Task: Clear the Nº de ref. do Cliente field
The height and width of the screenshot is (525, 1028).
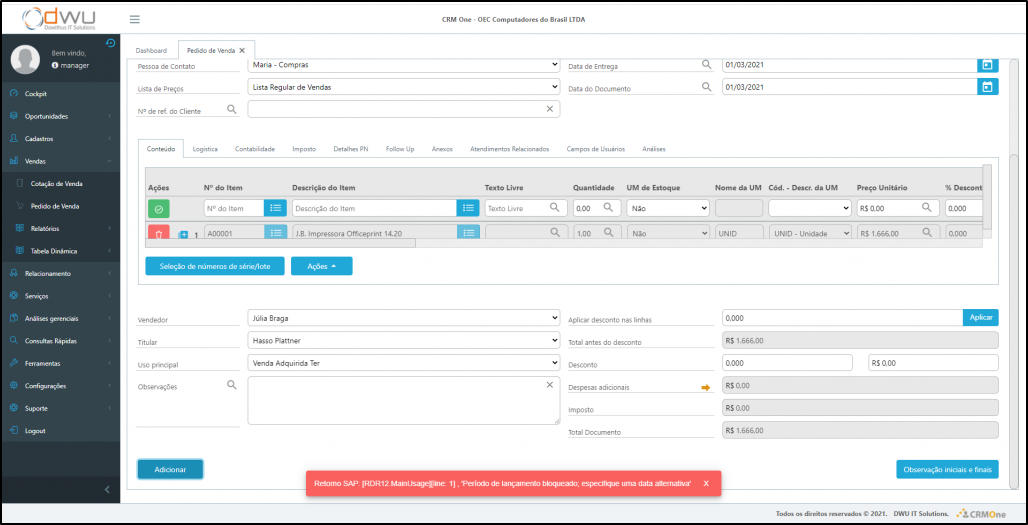Action: [x=549, y=109]
